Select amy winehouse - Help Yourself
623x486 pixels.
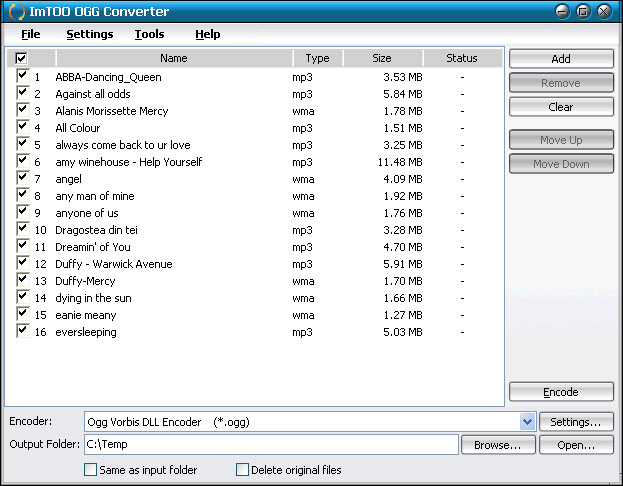[x=129, y=162]
